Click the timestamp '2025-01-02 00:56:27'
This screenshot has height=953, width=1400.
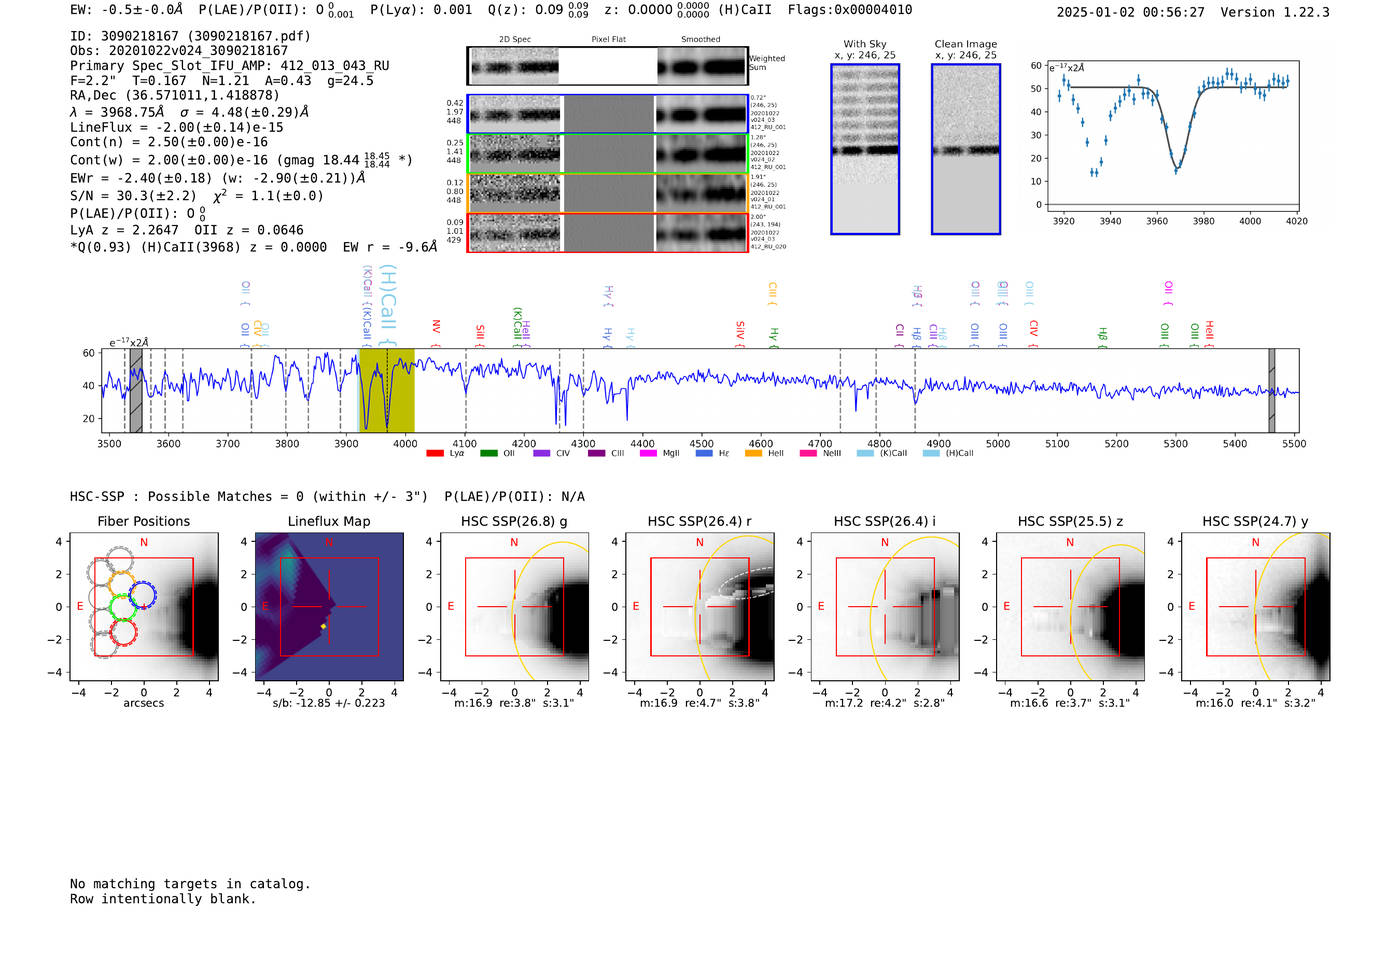tap(1130, 13)
